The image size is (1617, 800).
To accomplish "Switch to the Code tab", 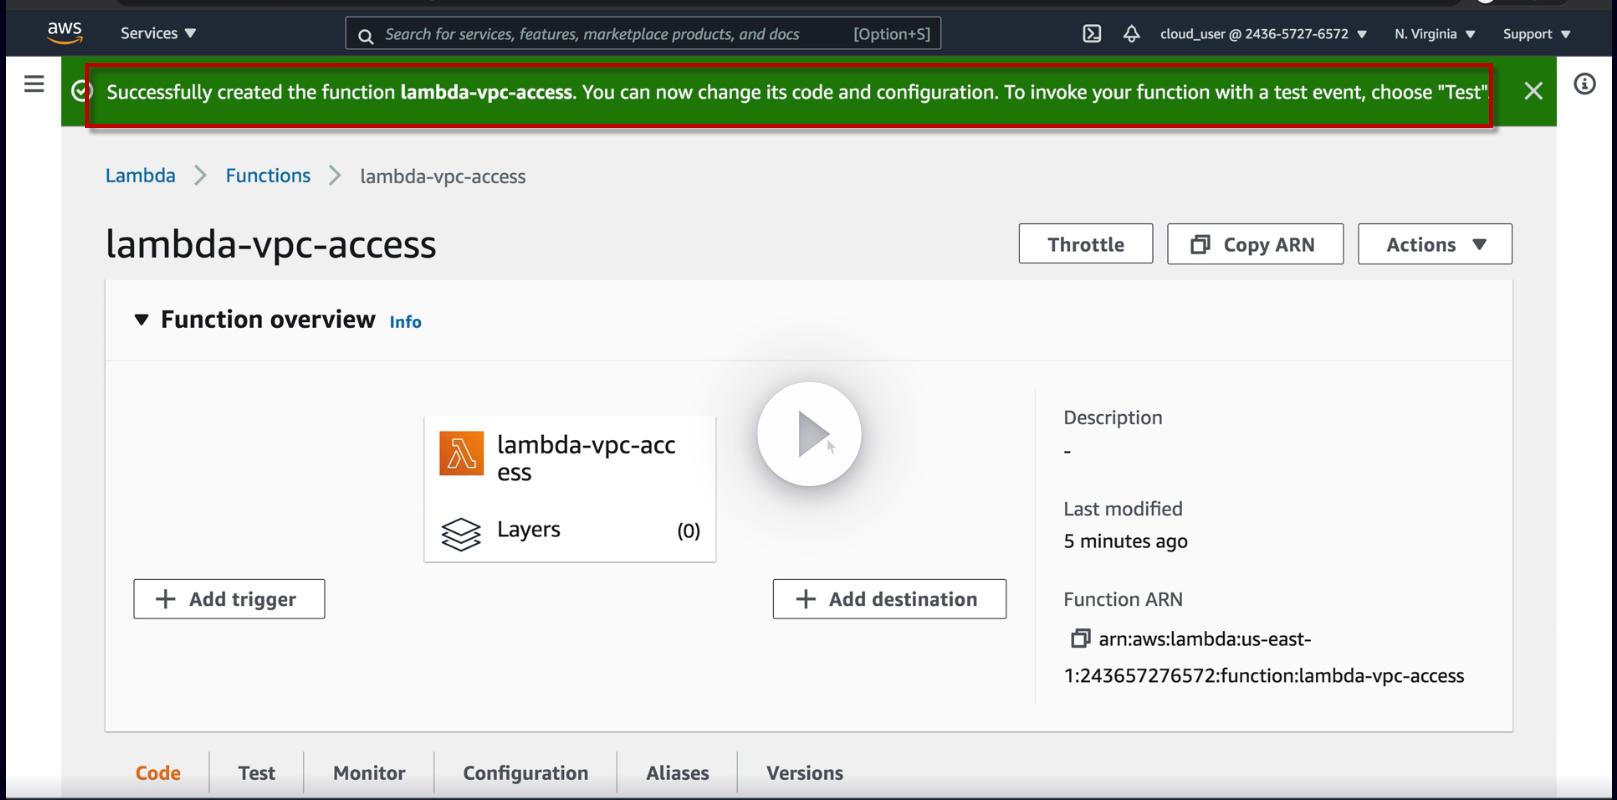I will 158,773.
